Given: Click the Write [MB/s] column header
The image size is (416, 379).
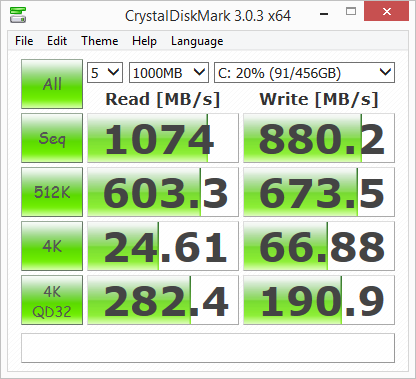Looking at the screenshot, I should 319,99.
